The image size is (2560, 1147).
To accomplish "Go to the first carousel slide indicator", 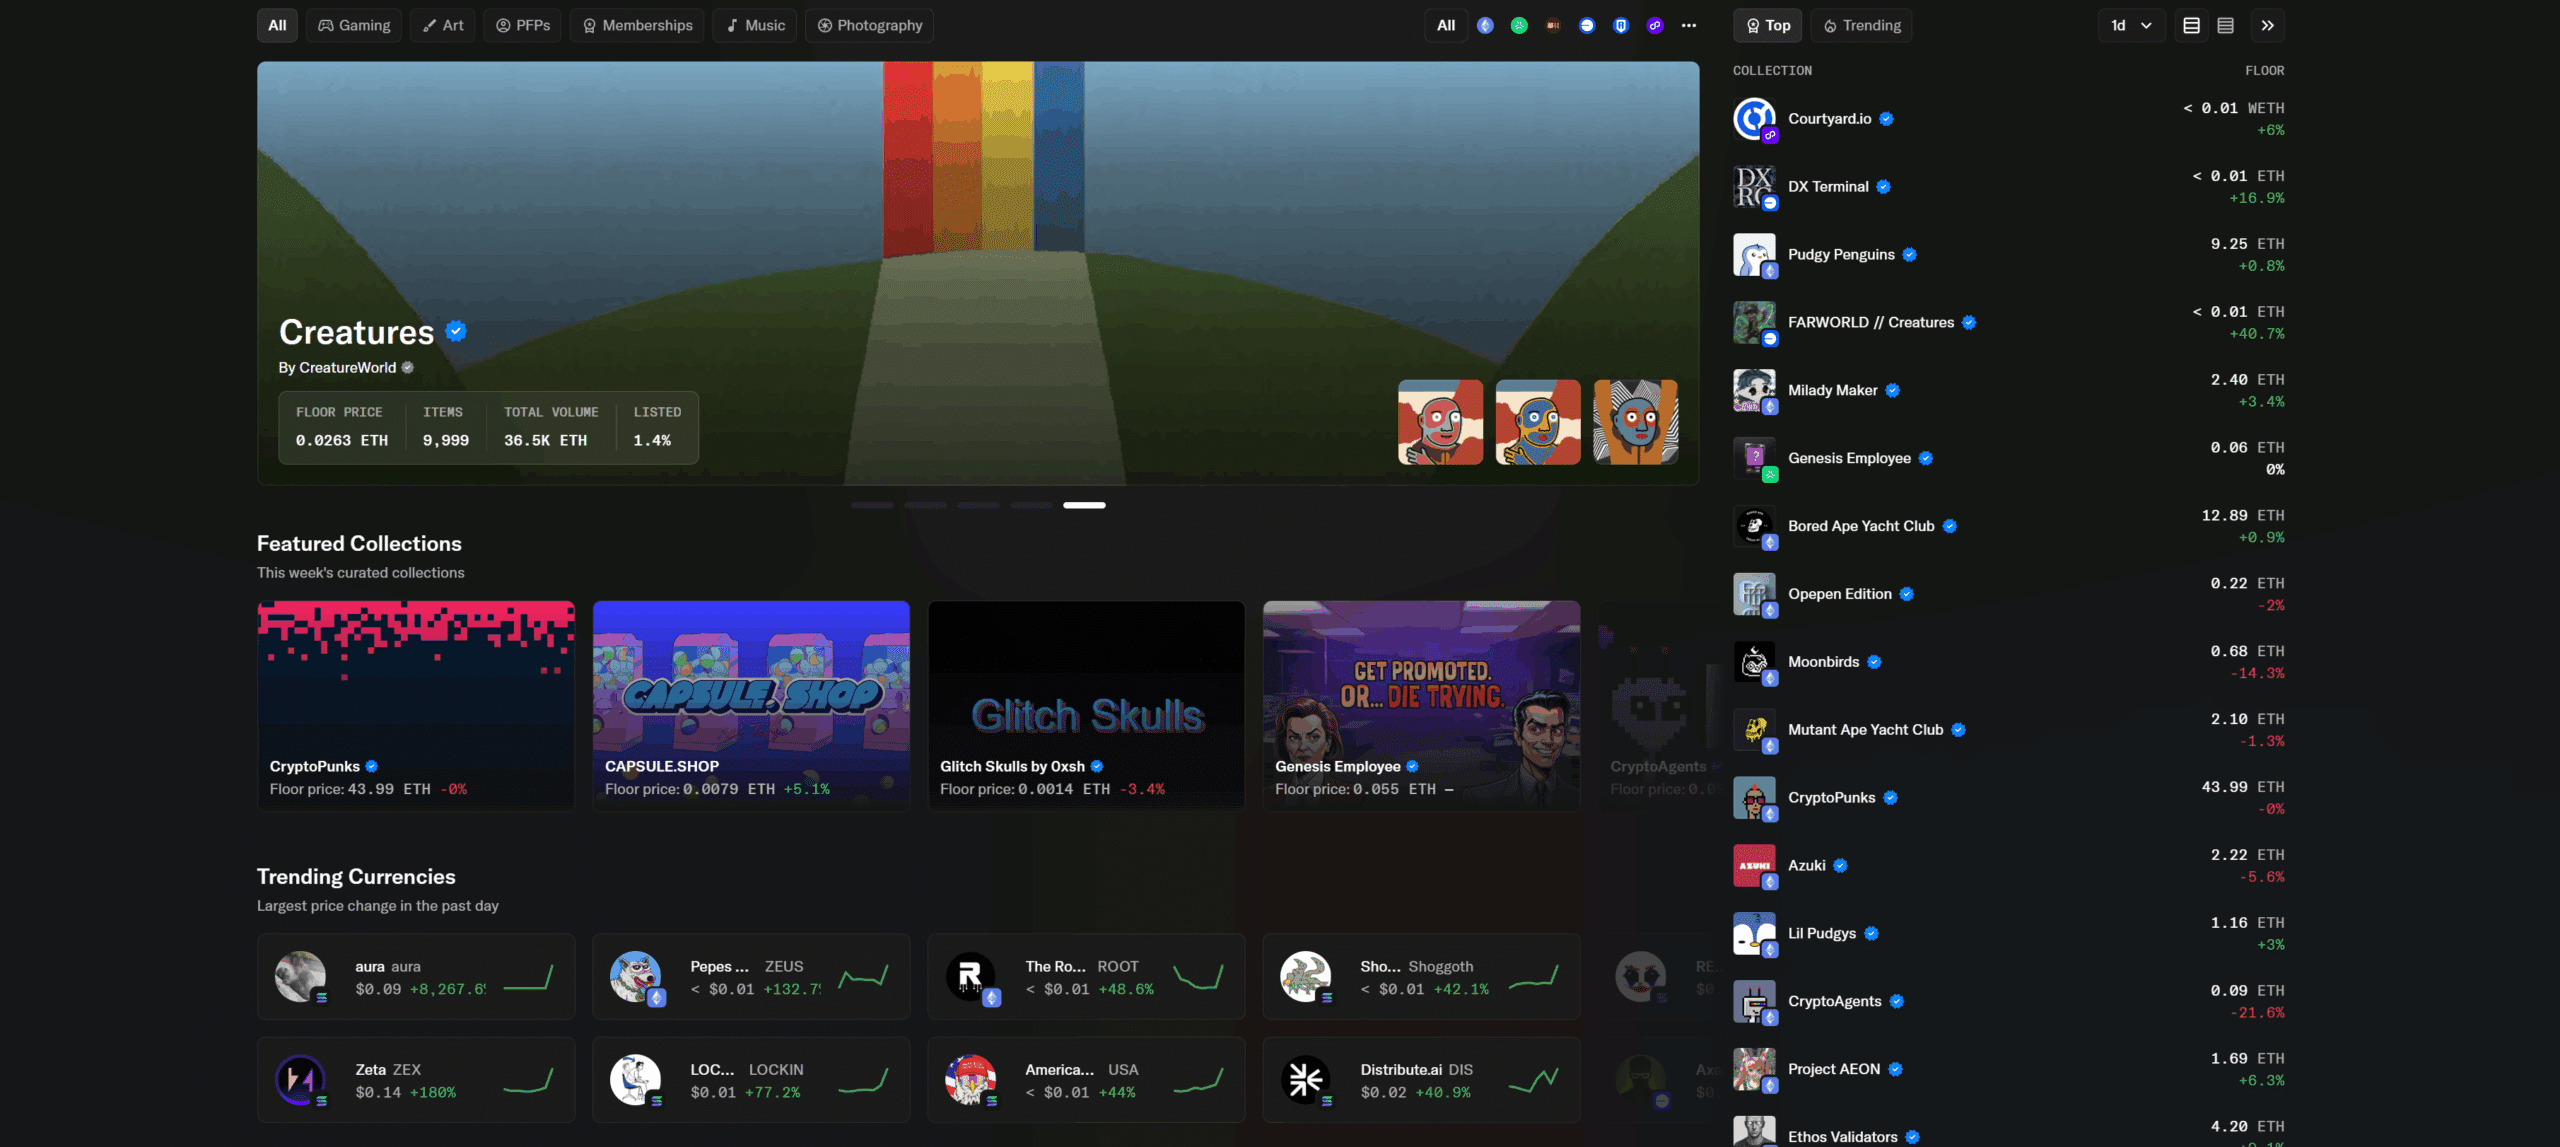I will tap(872, 505).
